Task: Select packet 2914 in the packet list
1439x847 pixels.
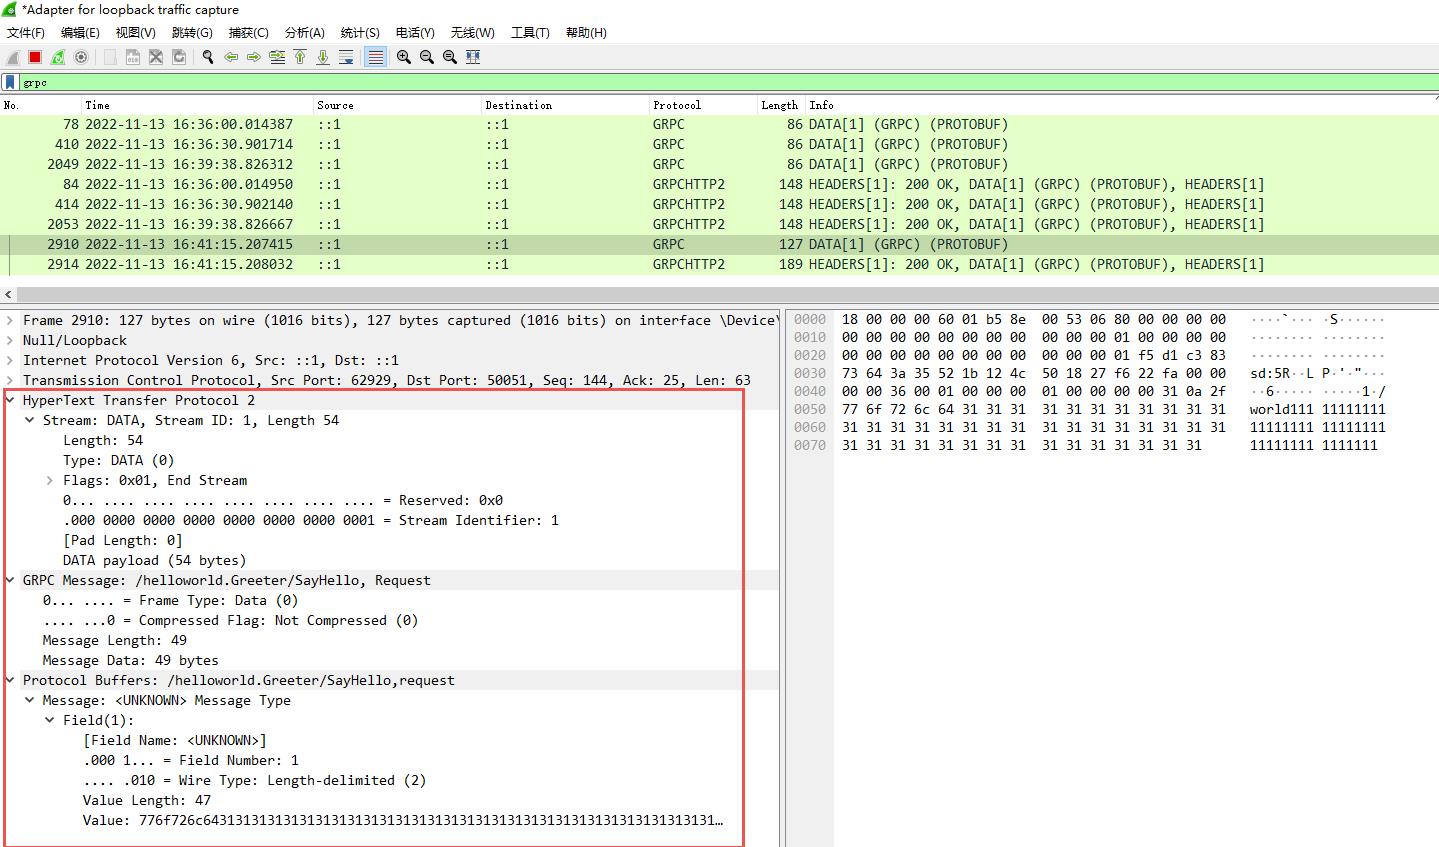Action: (400, 264)
